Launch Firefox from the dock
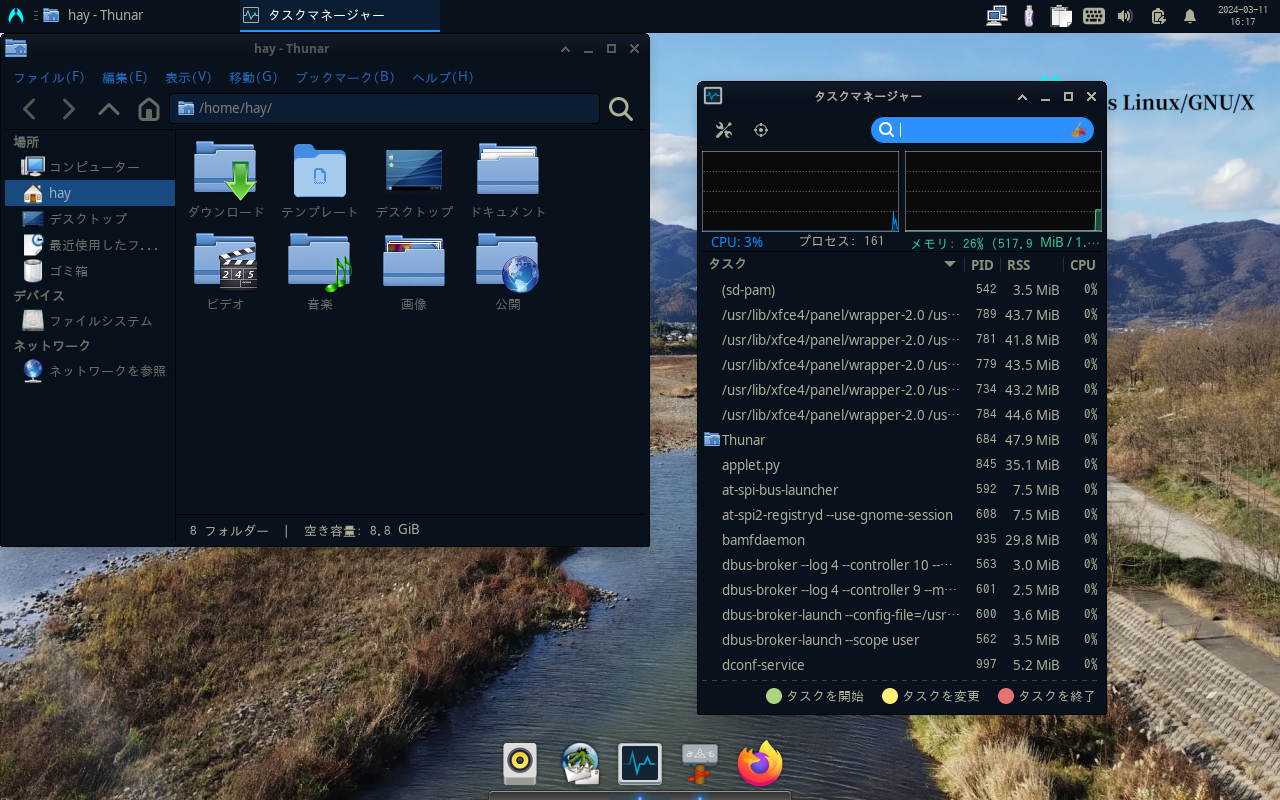Viewport: 1280px width, 800px height. pyautogui.click(x=760, y=764)
